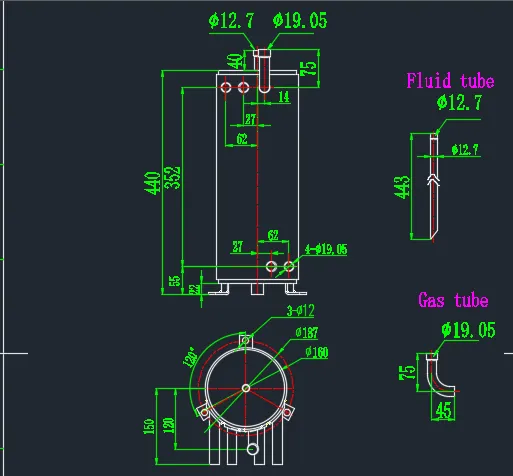Select the "4-ø19.05" hole callout
This screenshot has height=476, width=513.
[326, 249]
